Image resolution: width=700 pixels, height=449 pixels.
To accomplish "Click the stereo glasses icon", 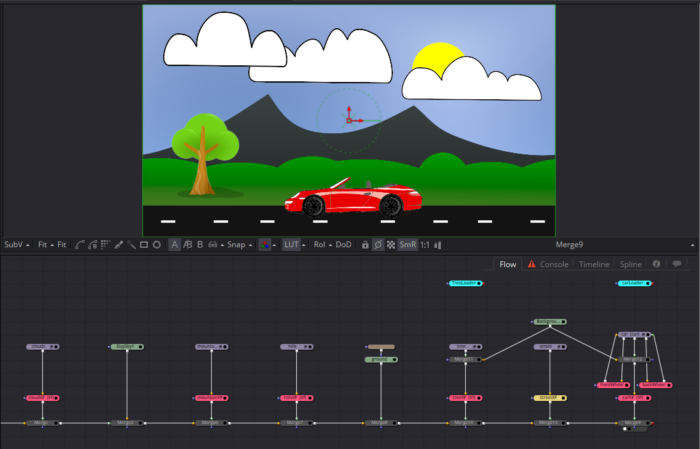I will [x=213, y=245].
